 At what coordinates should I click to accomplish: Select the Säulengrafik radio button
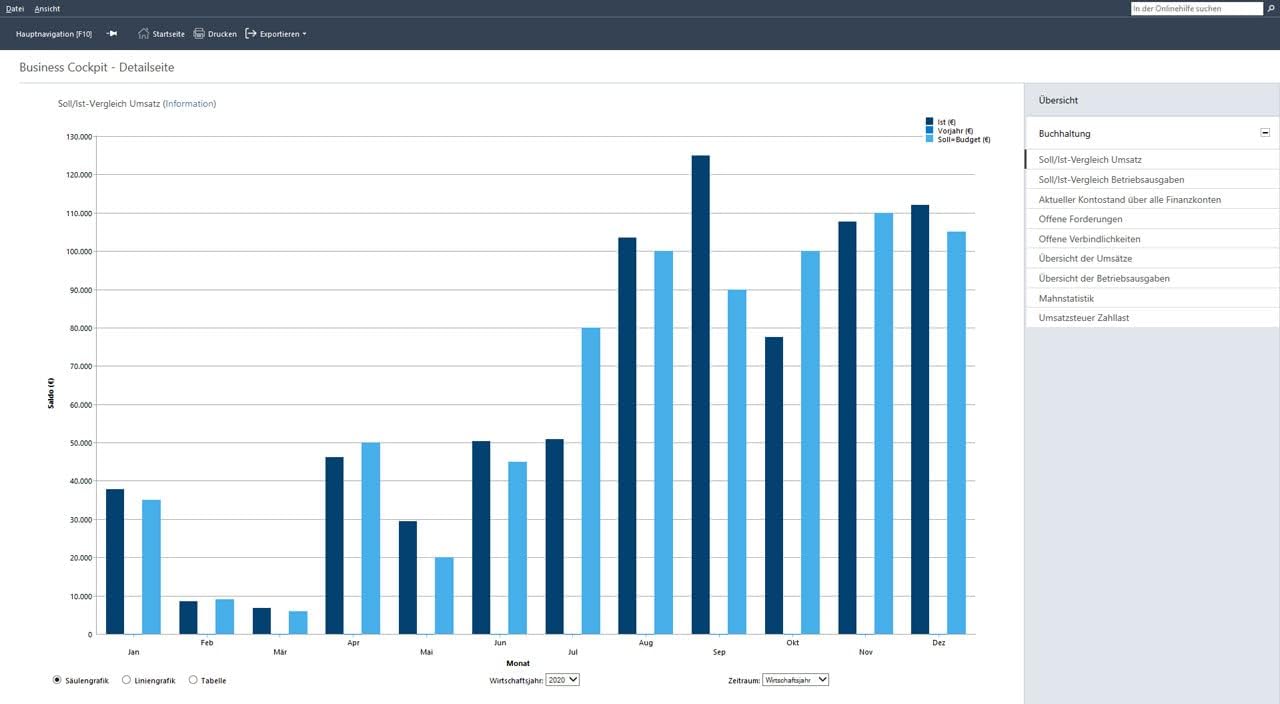pyautogui.click(x=56, y=680)
